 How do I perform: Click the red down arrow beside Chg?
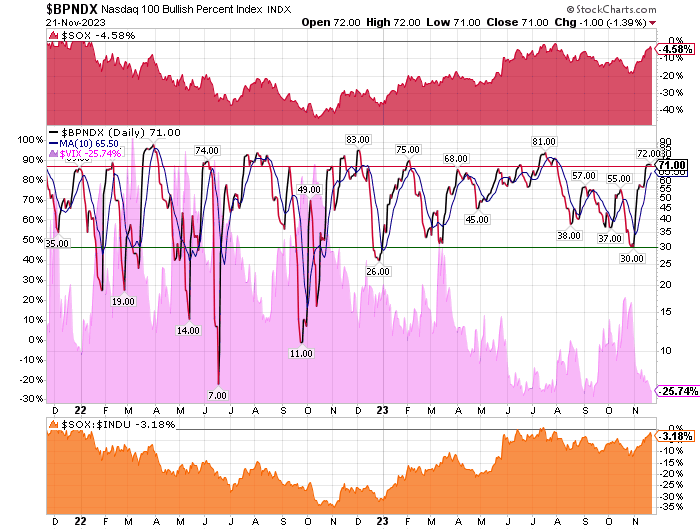(653, 23)
